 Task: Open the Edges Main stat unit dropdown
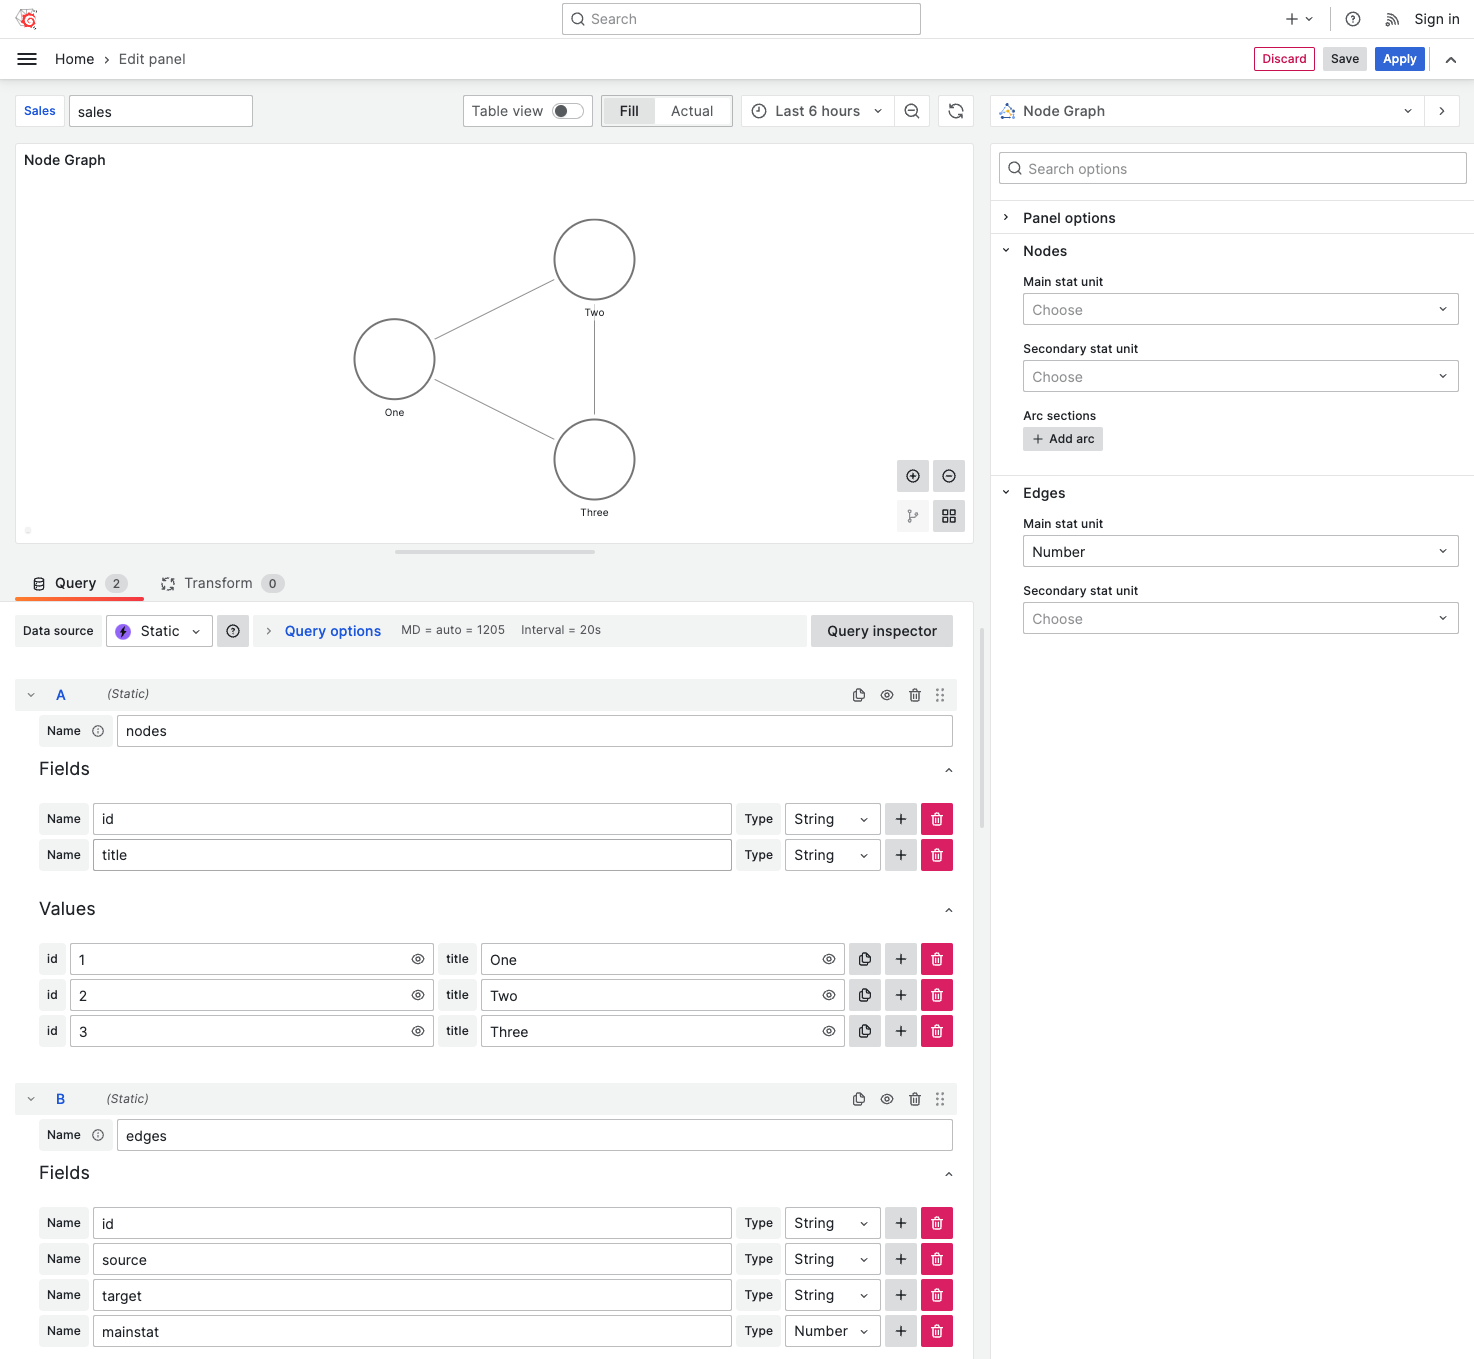pyautogui.click(x=1240, y=551)
